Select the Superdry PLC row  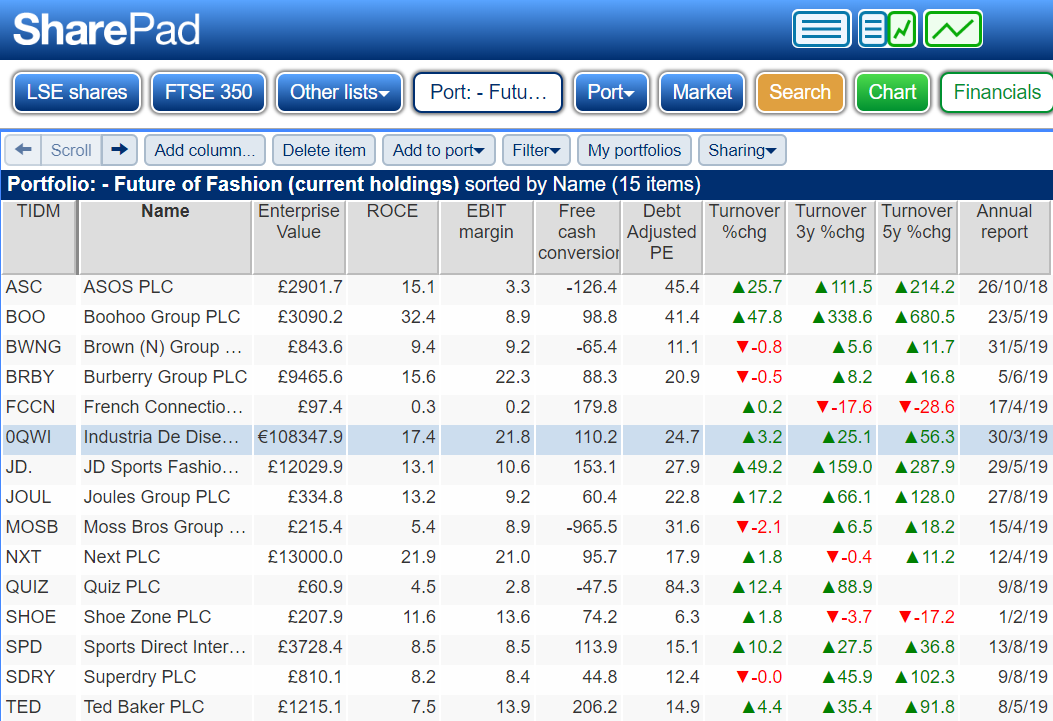point(526,677)
